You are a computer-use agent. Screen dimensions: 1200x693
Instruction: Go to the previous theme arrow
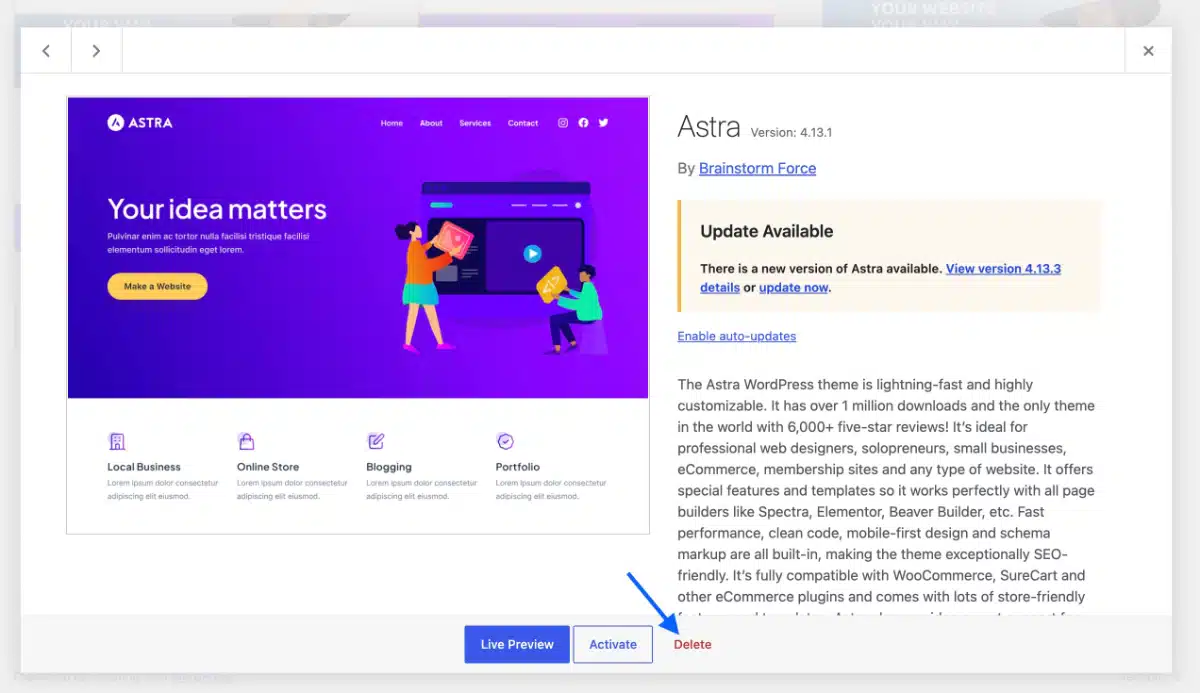(46, 50)
